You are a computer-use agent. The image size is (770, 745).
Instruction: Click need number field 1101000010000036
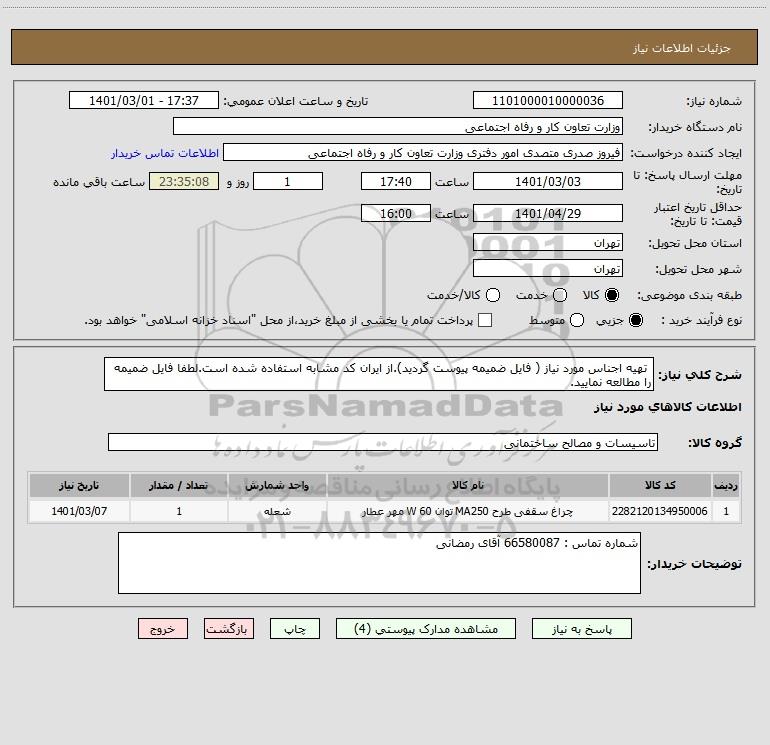click(x=548, y=100)
